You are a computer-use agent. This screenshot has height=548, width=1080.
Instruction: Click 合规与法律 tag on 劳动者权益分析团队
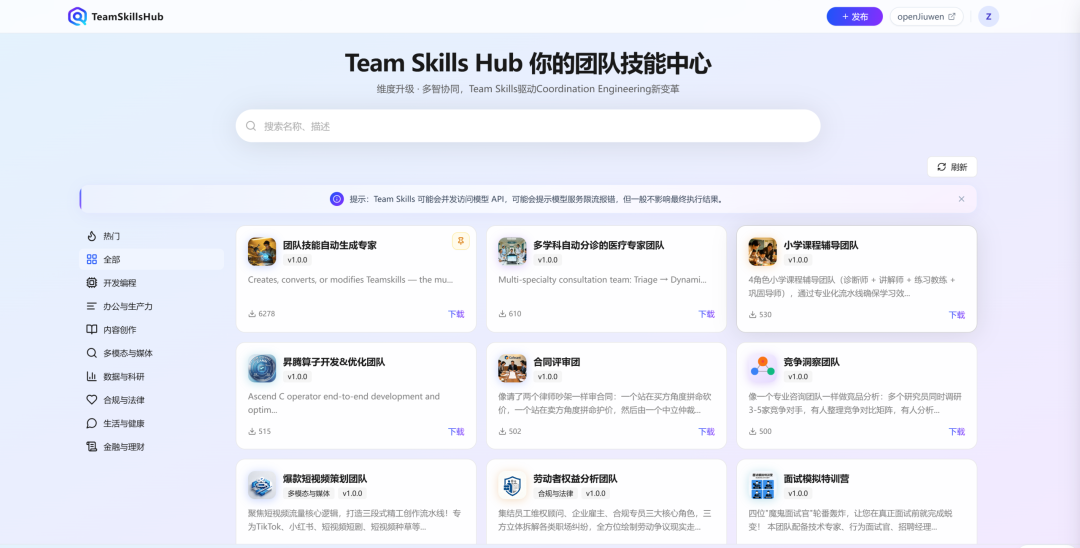[556, 494]
